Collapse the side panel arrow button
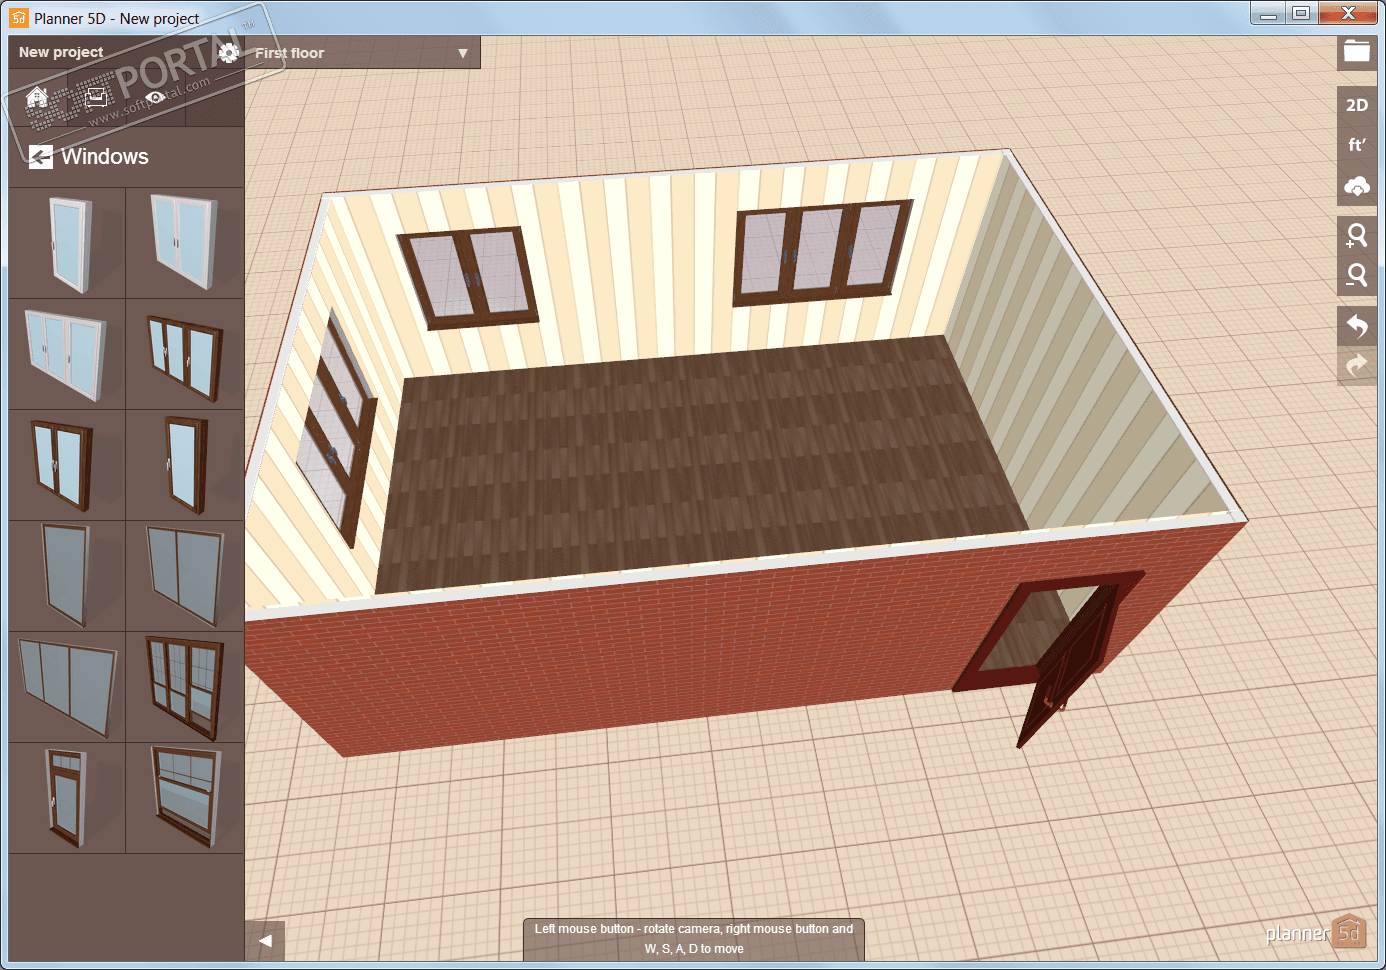 coord(265,941)
